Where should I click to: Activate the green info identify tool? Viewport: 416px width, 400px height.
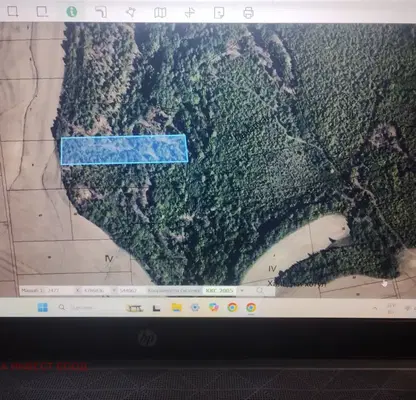(71, 12)
